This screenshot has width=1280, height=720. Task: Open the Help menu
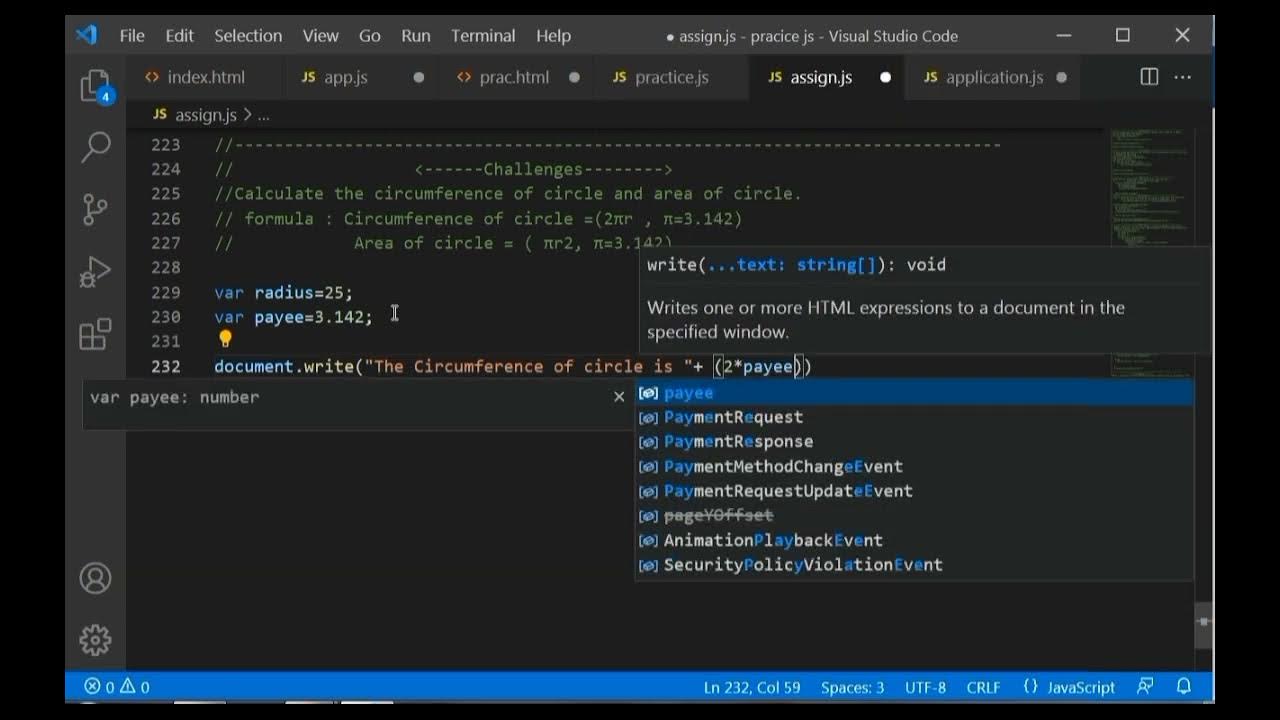[553, 35]
